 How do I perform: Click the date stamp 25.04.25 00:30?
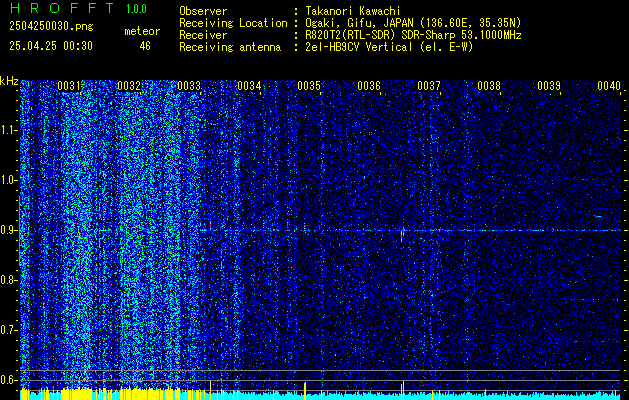[51, 46]
